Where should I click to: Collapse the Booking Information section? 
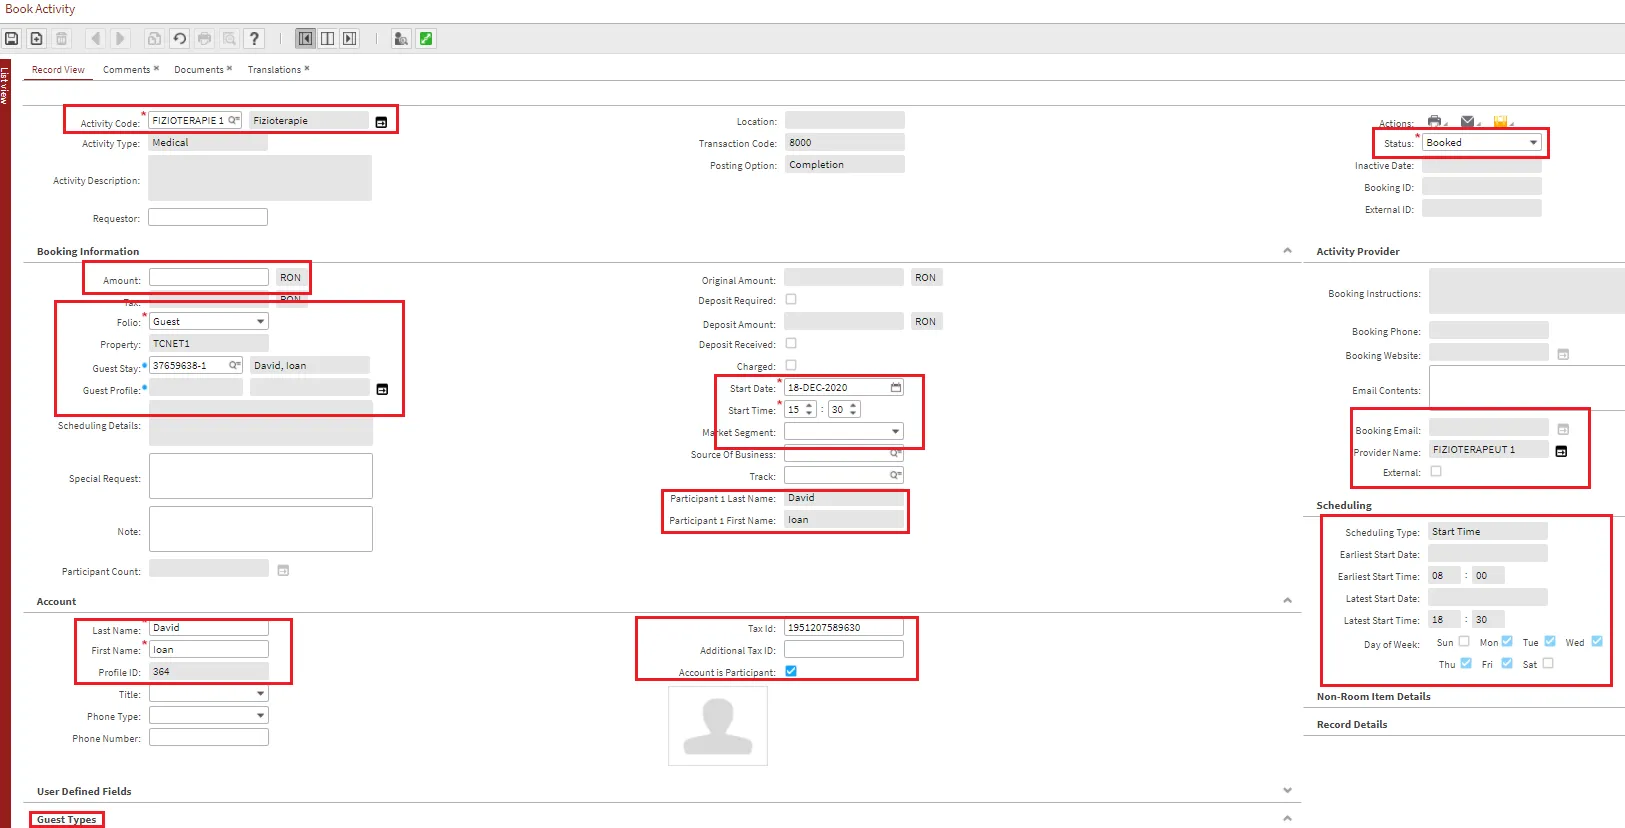click(x=1287, y=251)
